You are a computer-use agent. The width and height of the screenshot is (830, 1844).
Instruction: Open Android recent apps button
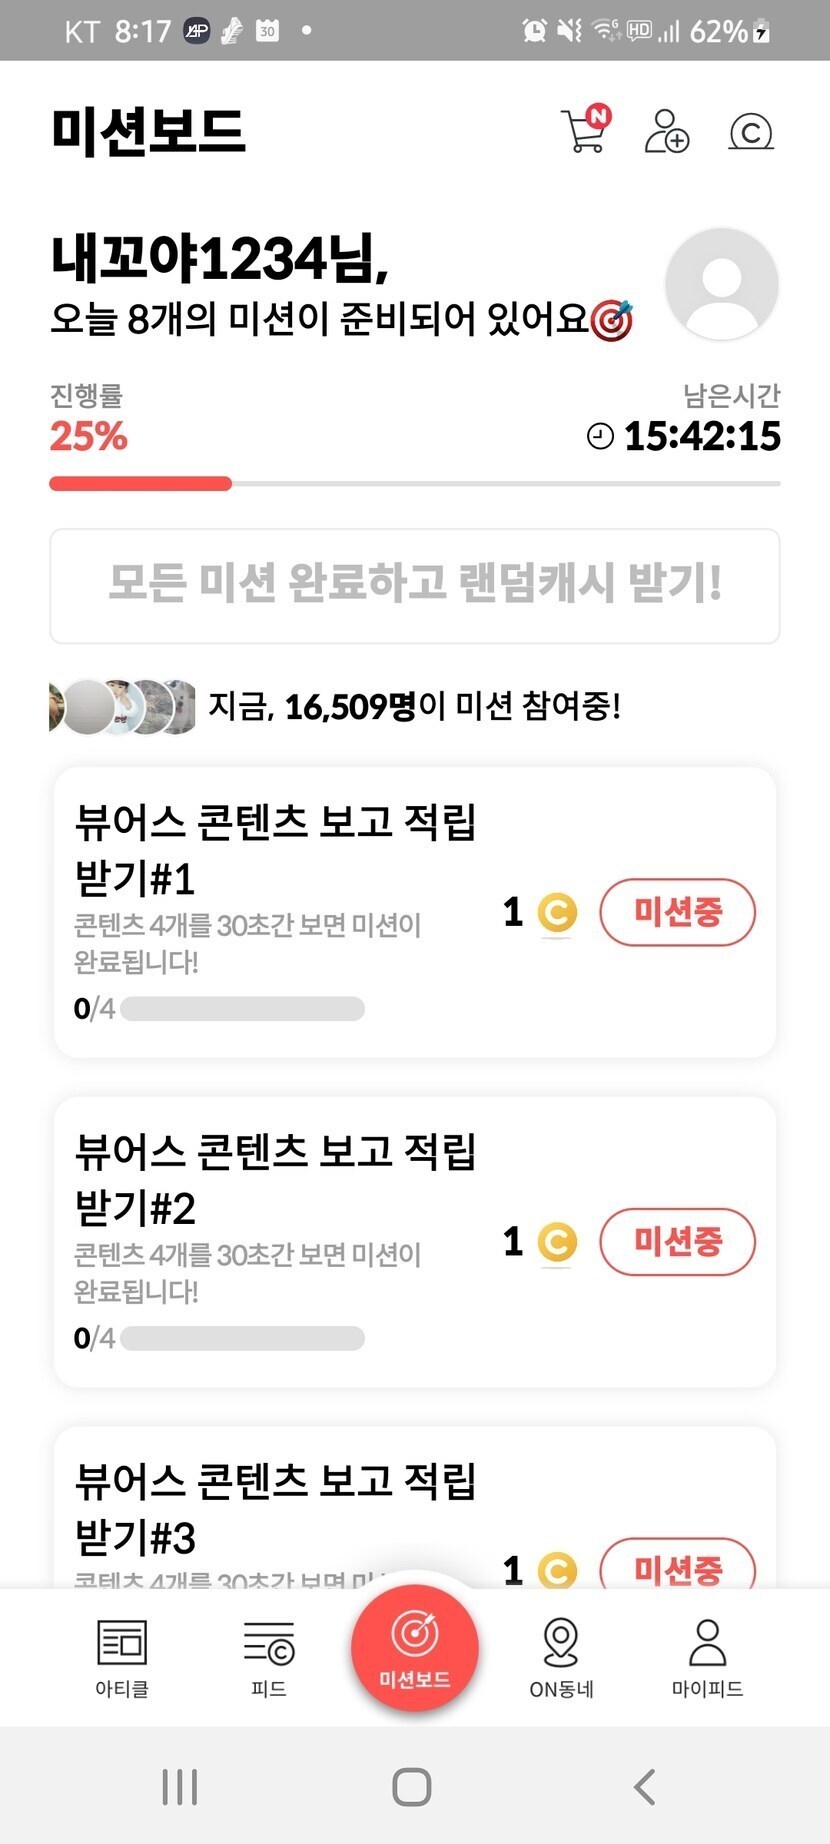tap(180, 1786)
